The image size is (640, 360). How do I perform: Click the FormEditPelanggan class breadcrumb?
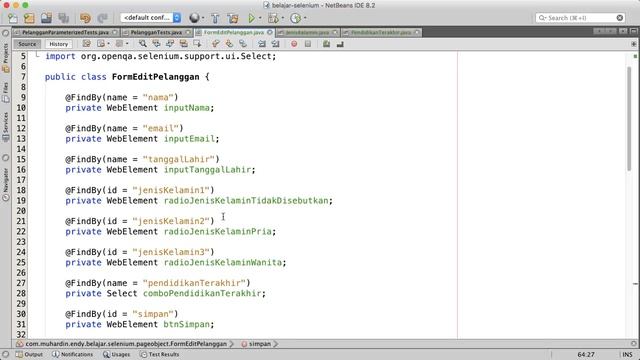[x=122, y=344]
